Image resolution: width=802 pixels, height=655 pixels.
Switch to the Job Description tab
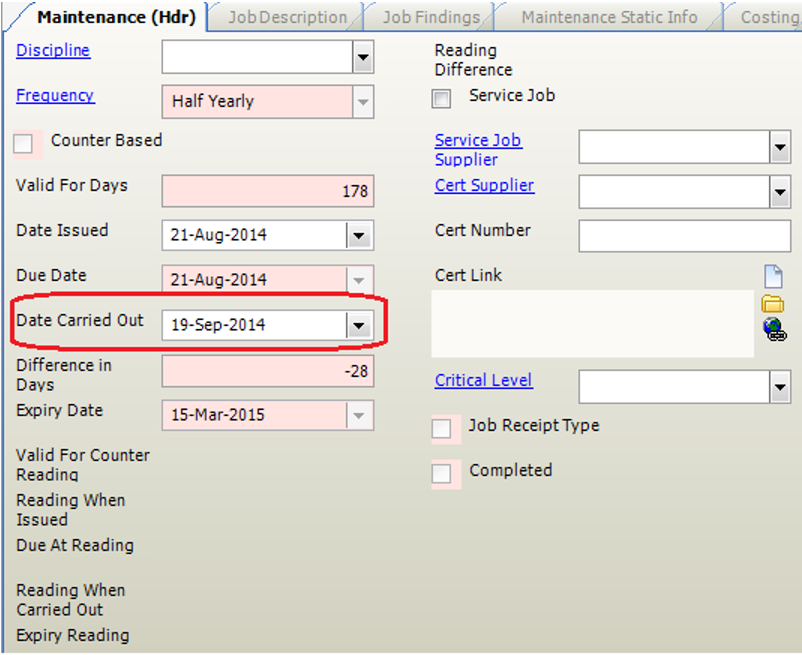tap(287, 17)
